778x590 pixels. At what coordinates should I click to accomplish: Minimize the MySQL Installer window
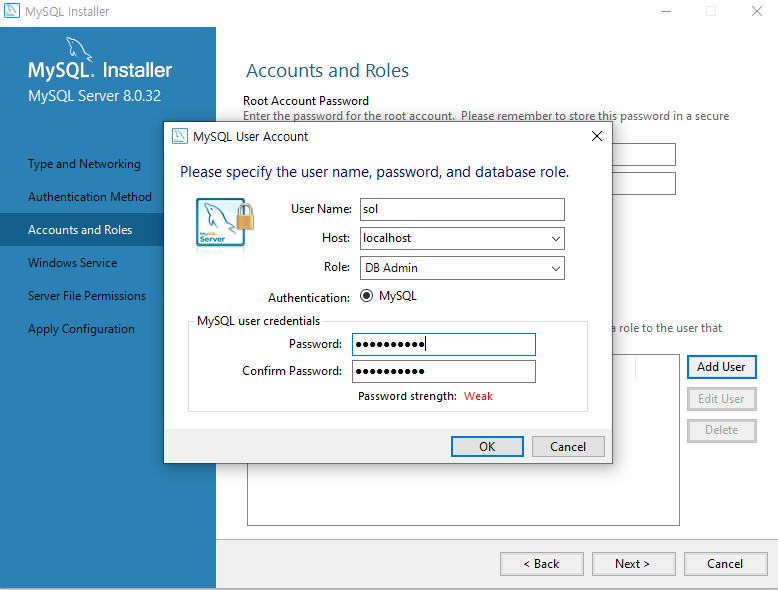[x=666, y=11]
